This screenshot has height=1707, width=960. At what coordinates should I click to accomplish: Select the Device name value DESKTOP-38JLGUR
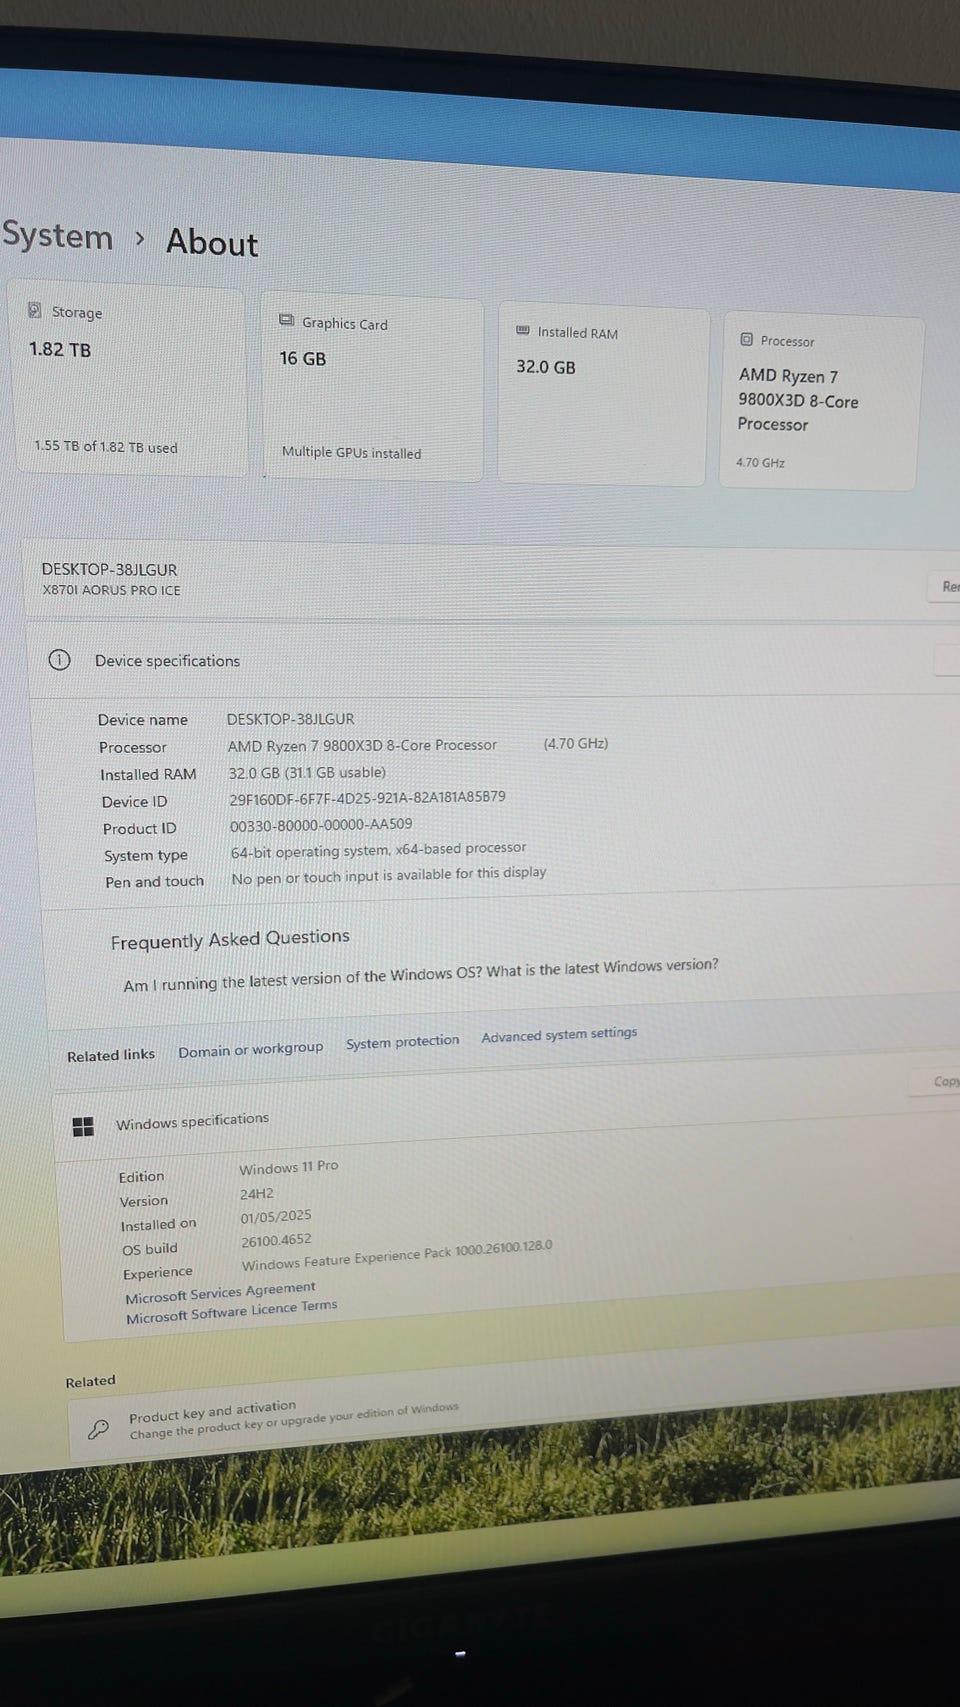click(x=290, y=719)
